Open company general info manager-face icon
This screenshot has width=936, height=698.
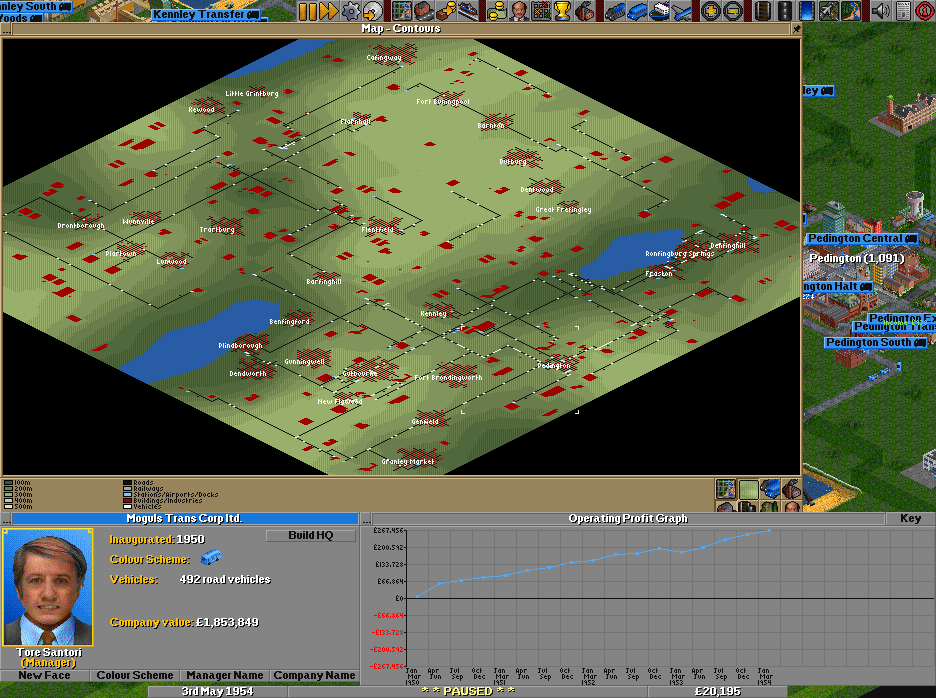pos(519,11)
